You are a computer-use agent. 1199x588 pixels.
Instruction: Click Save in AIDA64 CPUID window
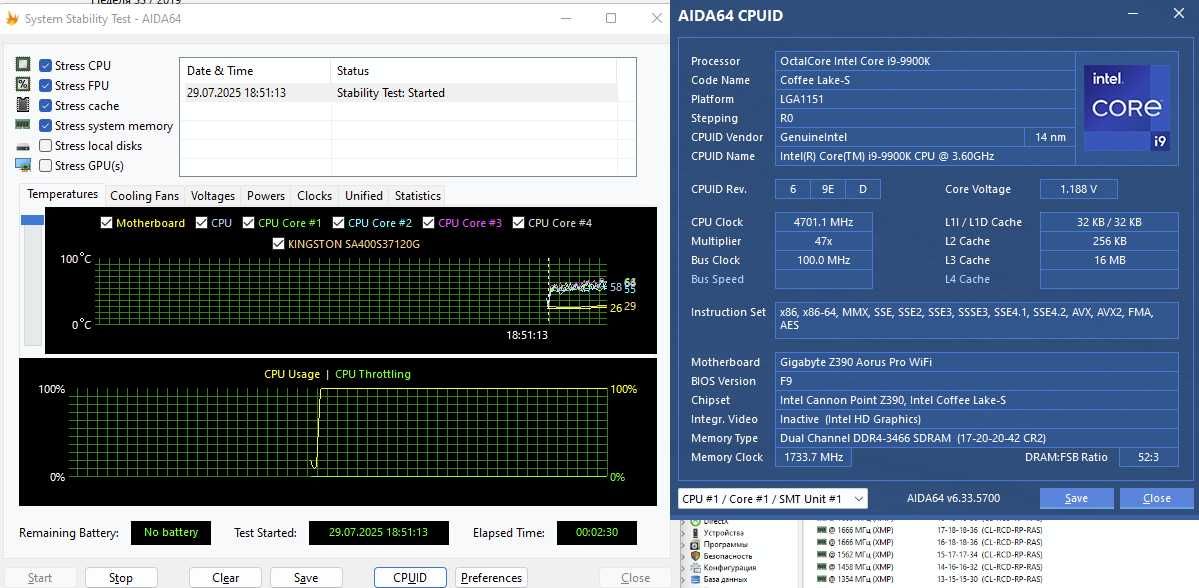click(x=1076, y=499)
